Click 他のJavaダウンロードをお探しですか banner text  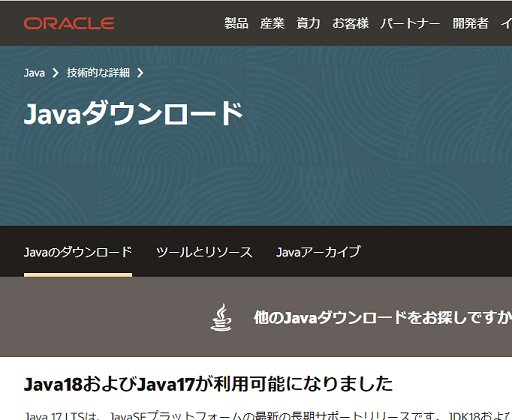(383, 317)
